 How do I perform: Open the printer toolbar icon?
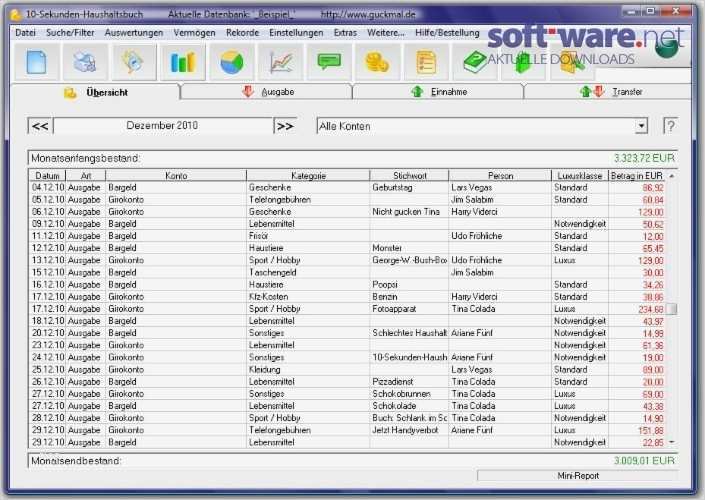[x=85, y=62]
